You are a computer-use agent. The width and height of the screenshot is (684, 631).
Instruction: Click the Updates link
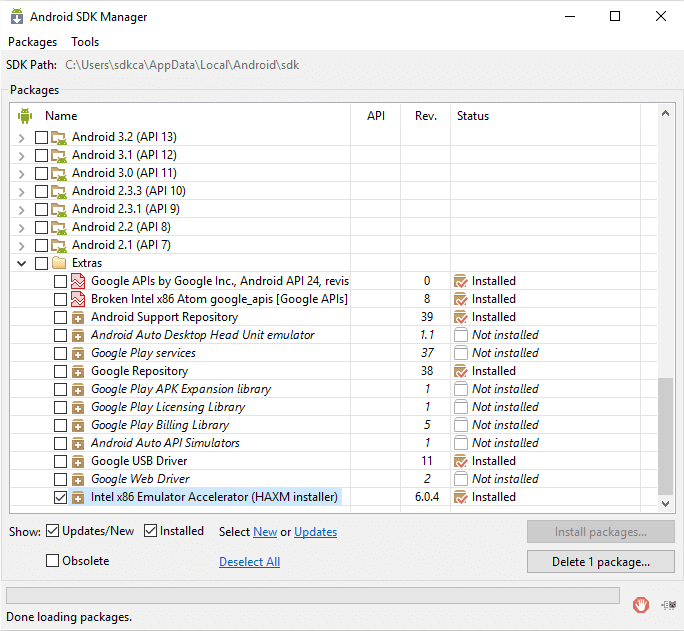click(x=315, y=532)
